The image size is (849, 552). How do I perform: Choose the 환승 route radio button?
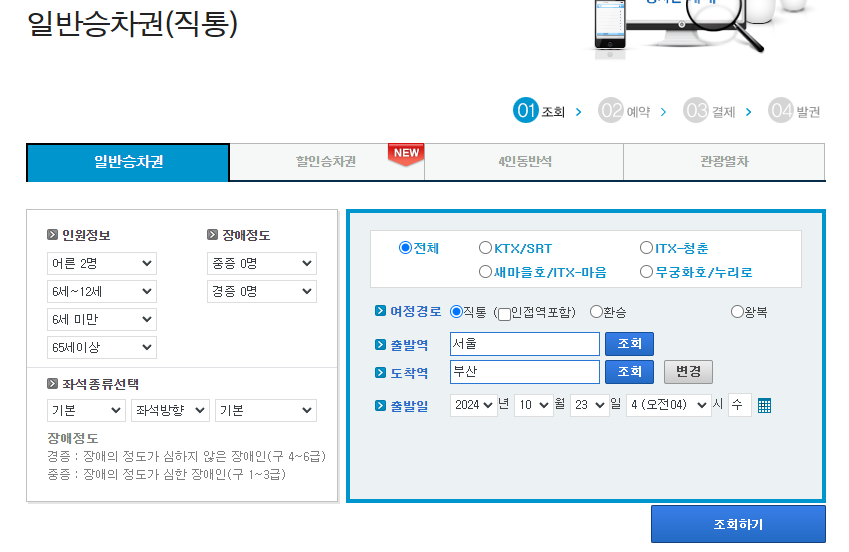(596, 311)
